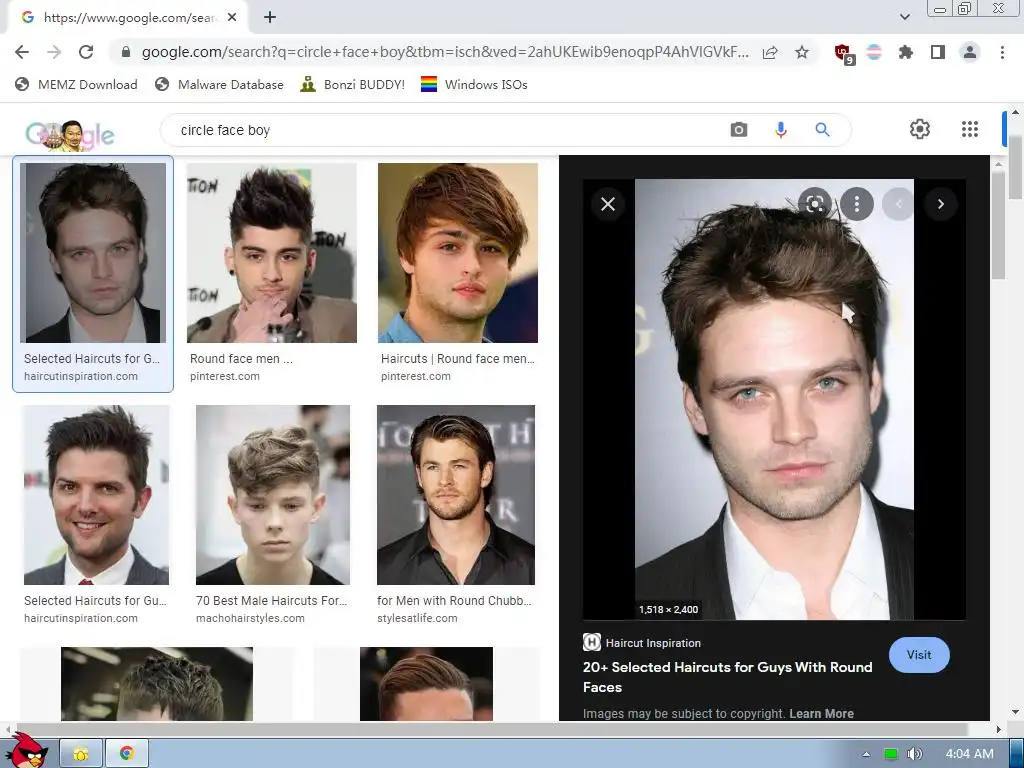The height and width of the screenshot is (768, 1024).
Task: Reload the current Google page
Action: 86,52
